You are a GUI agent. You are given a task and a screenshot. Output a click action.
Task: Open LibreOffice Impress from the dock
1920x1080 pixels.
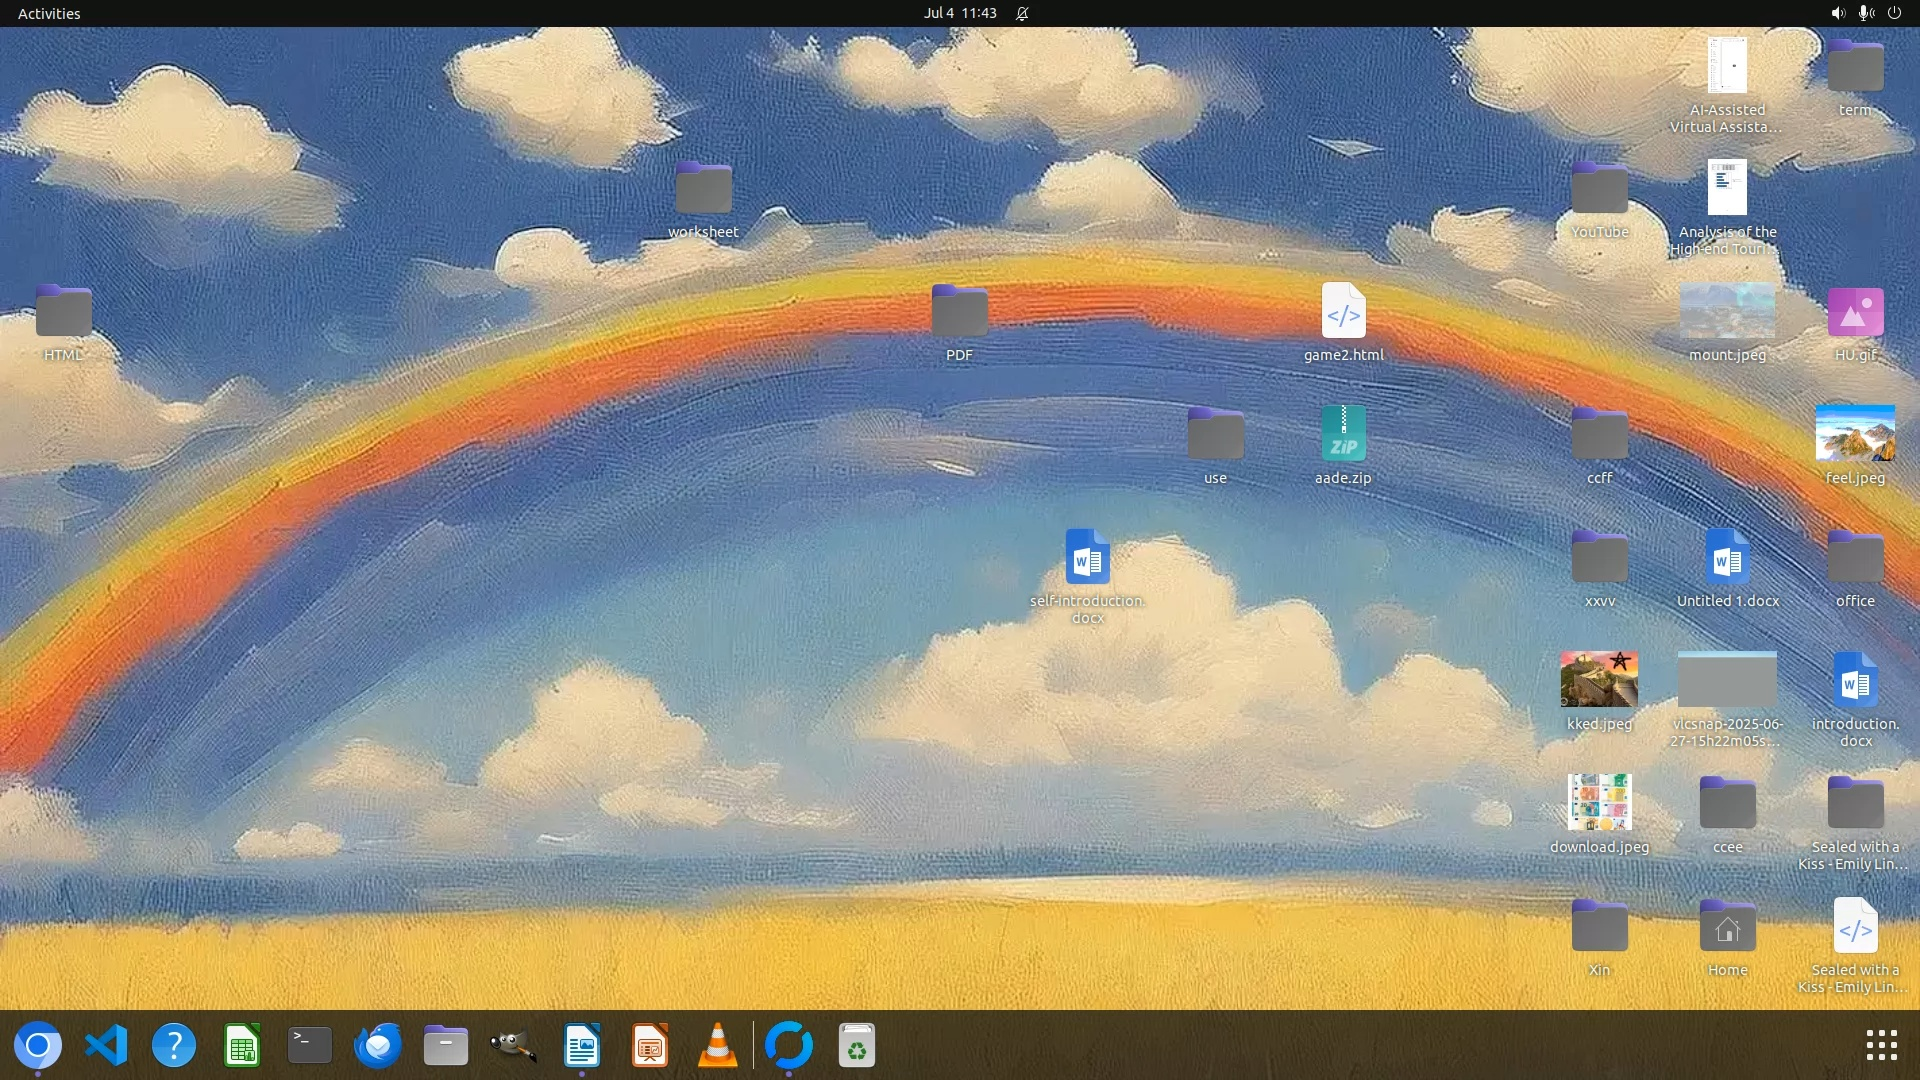click(650, 1046)
